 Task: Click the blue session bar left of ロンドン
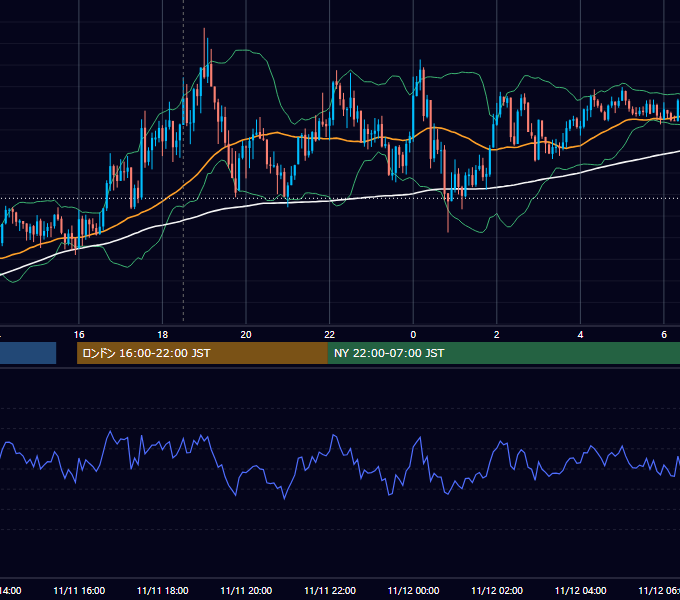(x=28, y=353)
